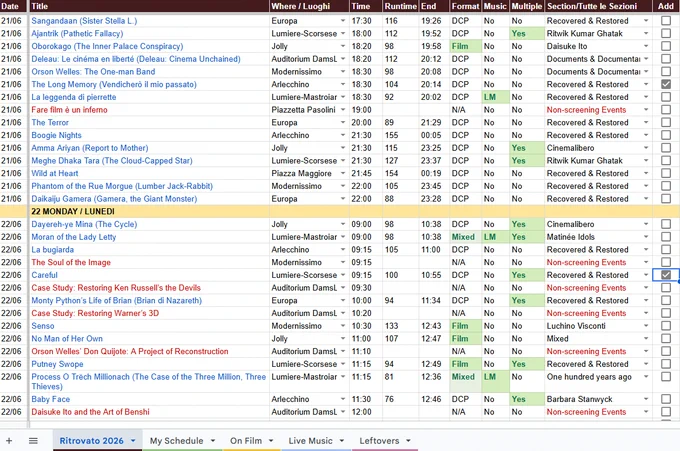680x451 pixels.
Task: Click the add new sheet plus icon
Action: coord(9,441)
